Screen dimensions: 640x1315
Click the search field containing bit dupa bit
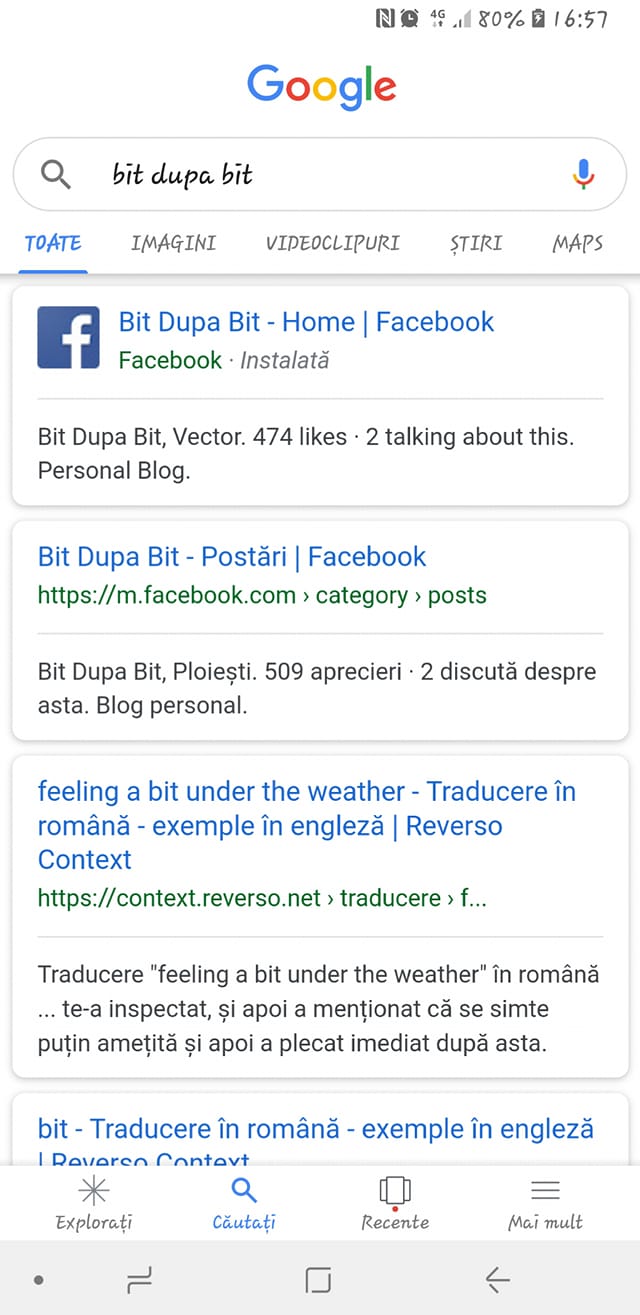pos(320,174)
